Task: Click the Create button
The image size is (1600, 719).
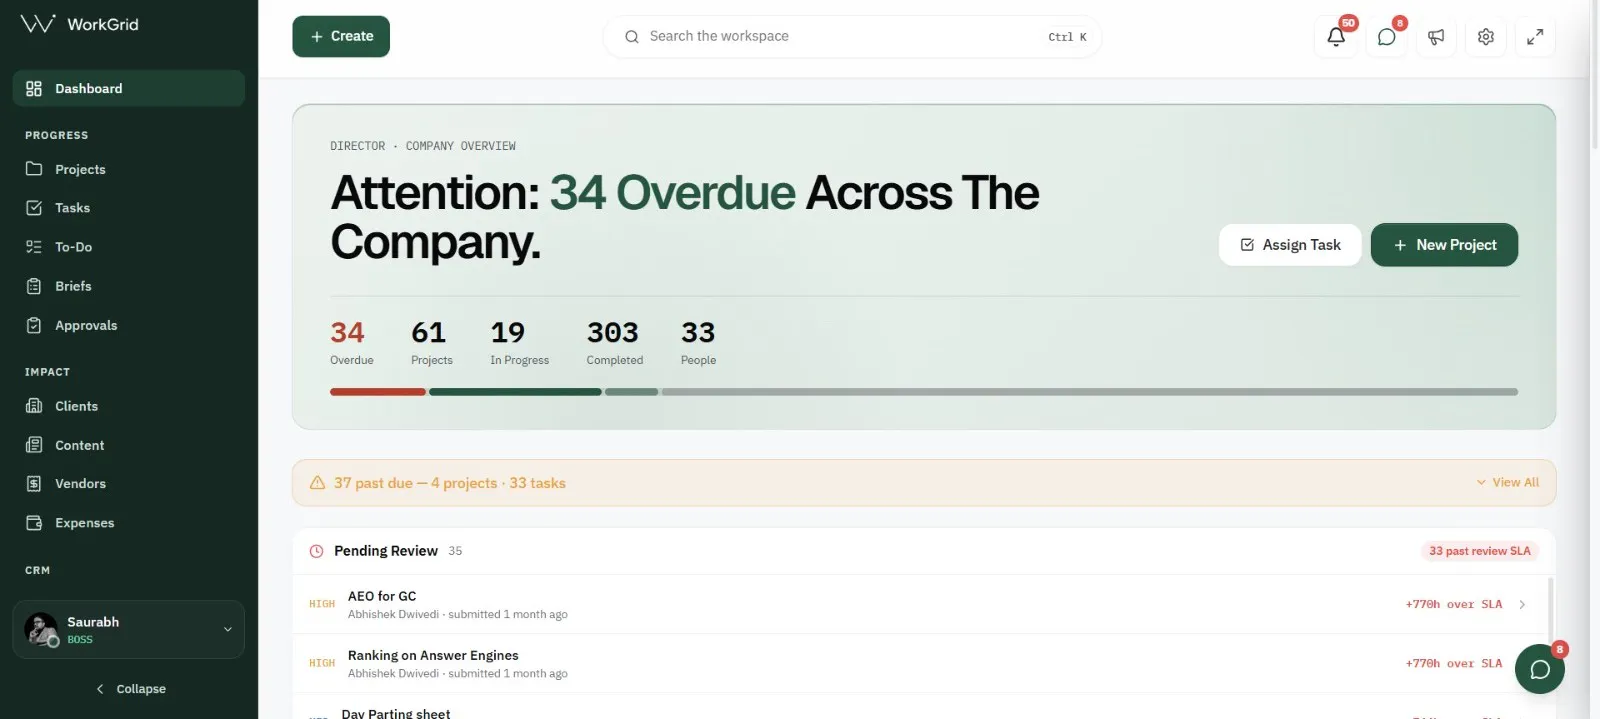Action: [341, 36]
